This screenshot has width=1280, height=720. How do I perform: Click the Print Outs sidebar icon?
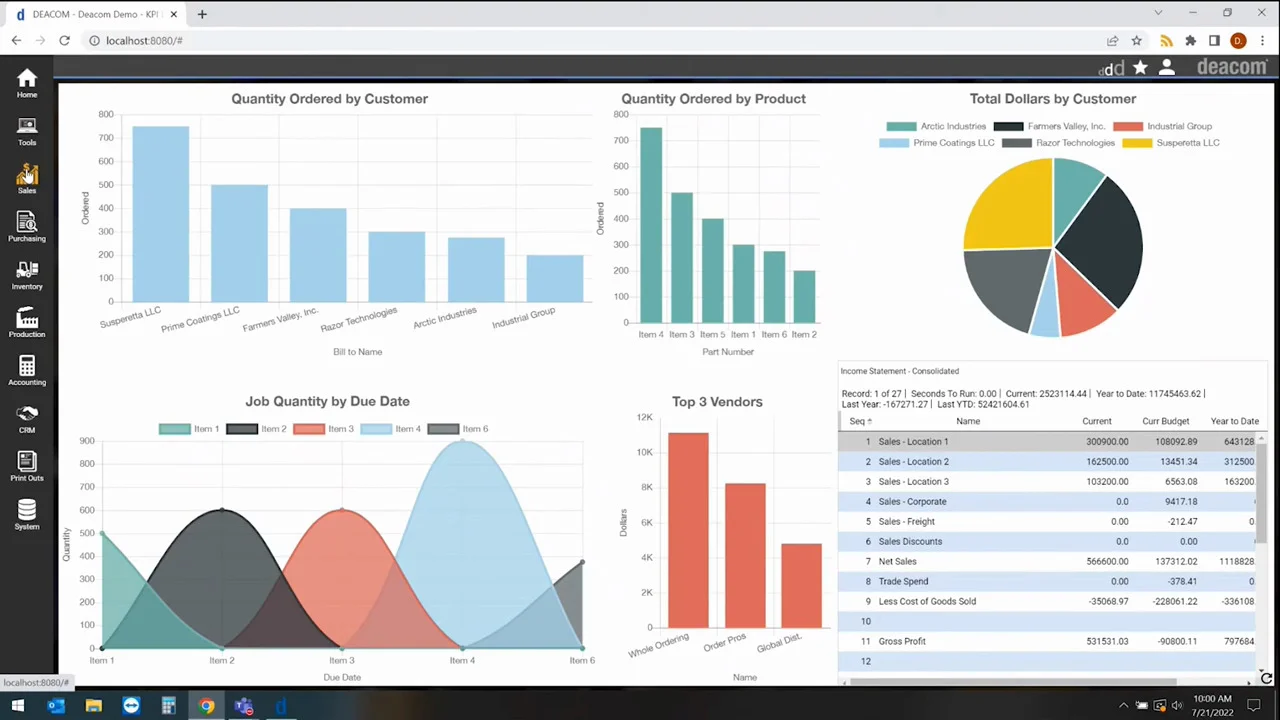[x=27, y=466]
